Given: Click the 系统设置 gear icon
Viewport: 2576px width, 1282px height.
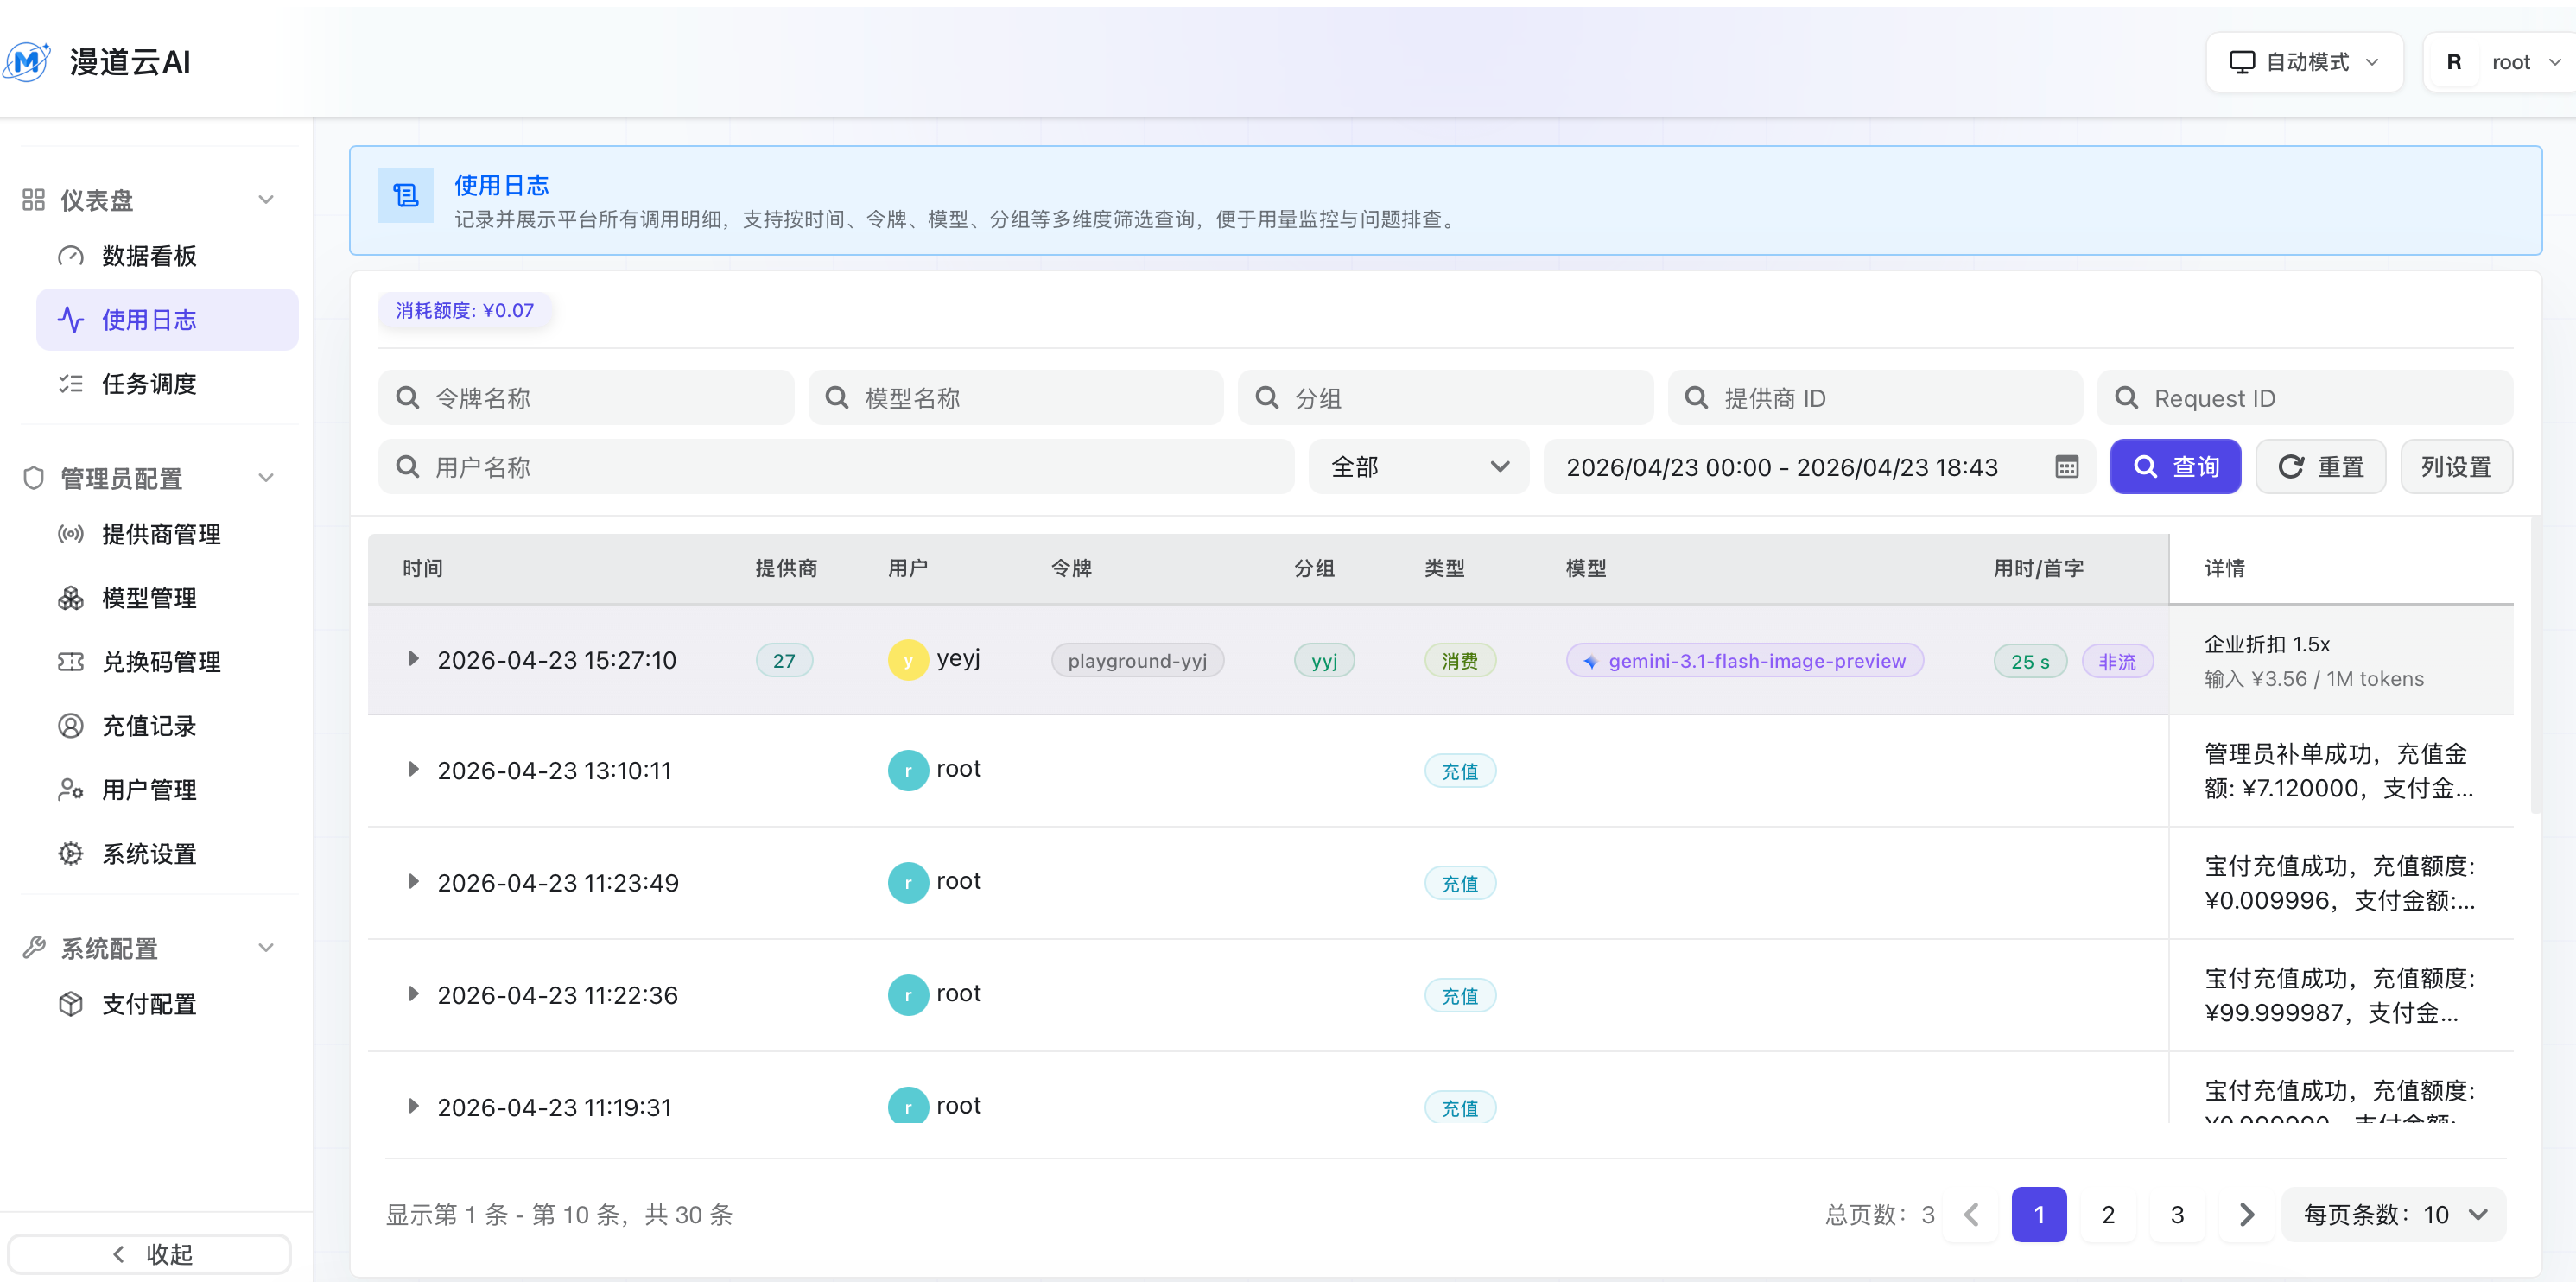Looking at the screenshot, I should 71,854.
